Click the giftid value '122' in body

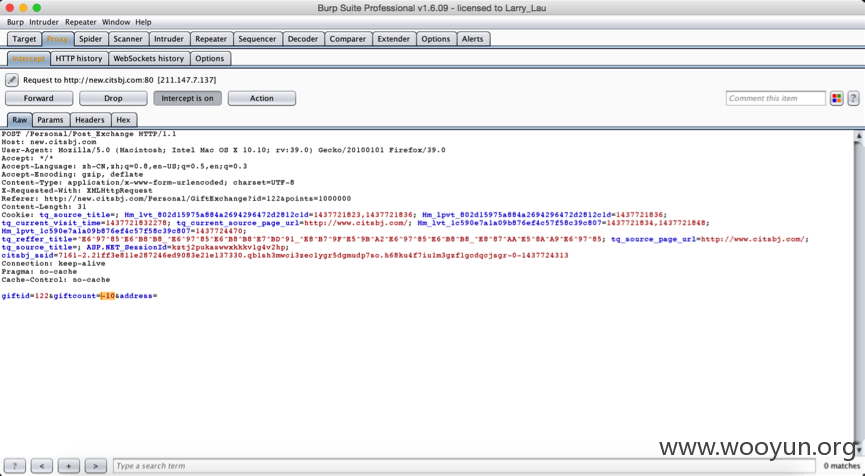[x=41, y=296]
